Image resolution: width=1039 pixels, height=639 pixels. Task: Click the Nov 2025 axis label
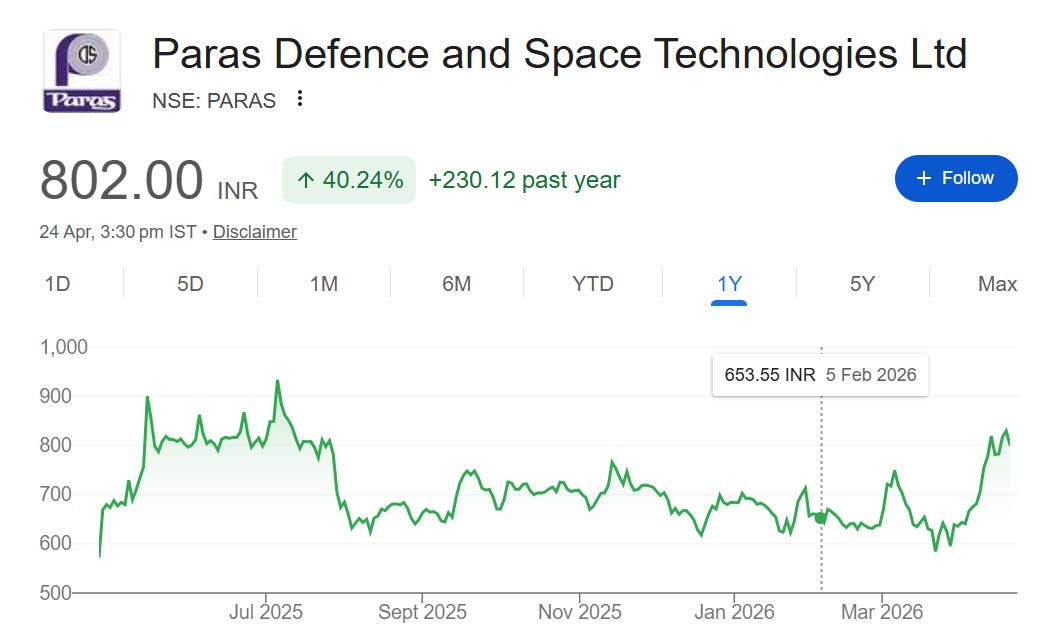580,612
